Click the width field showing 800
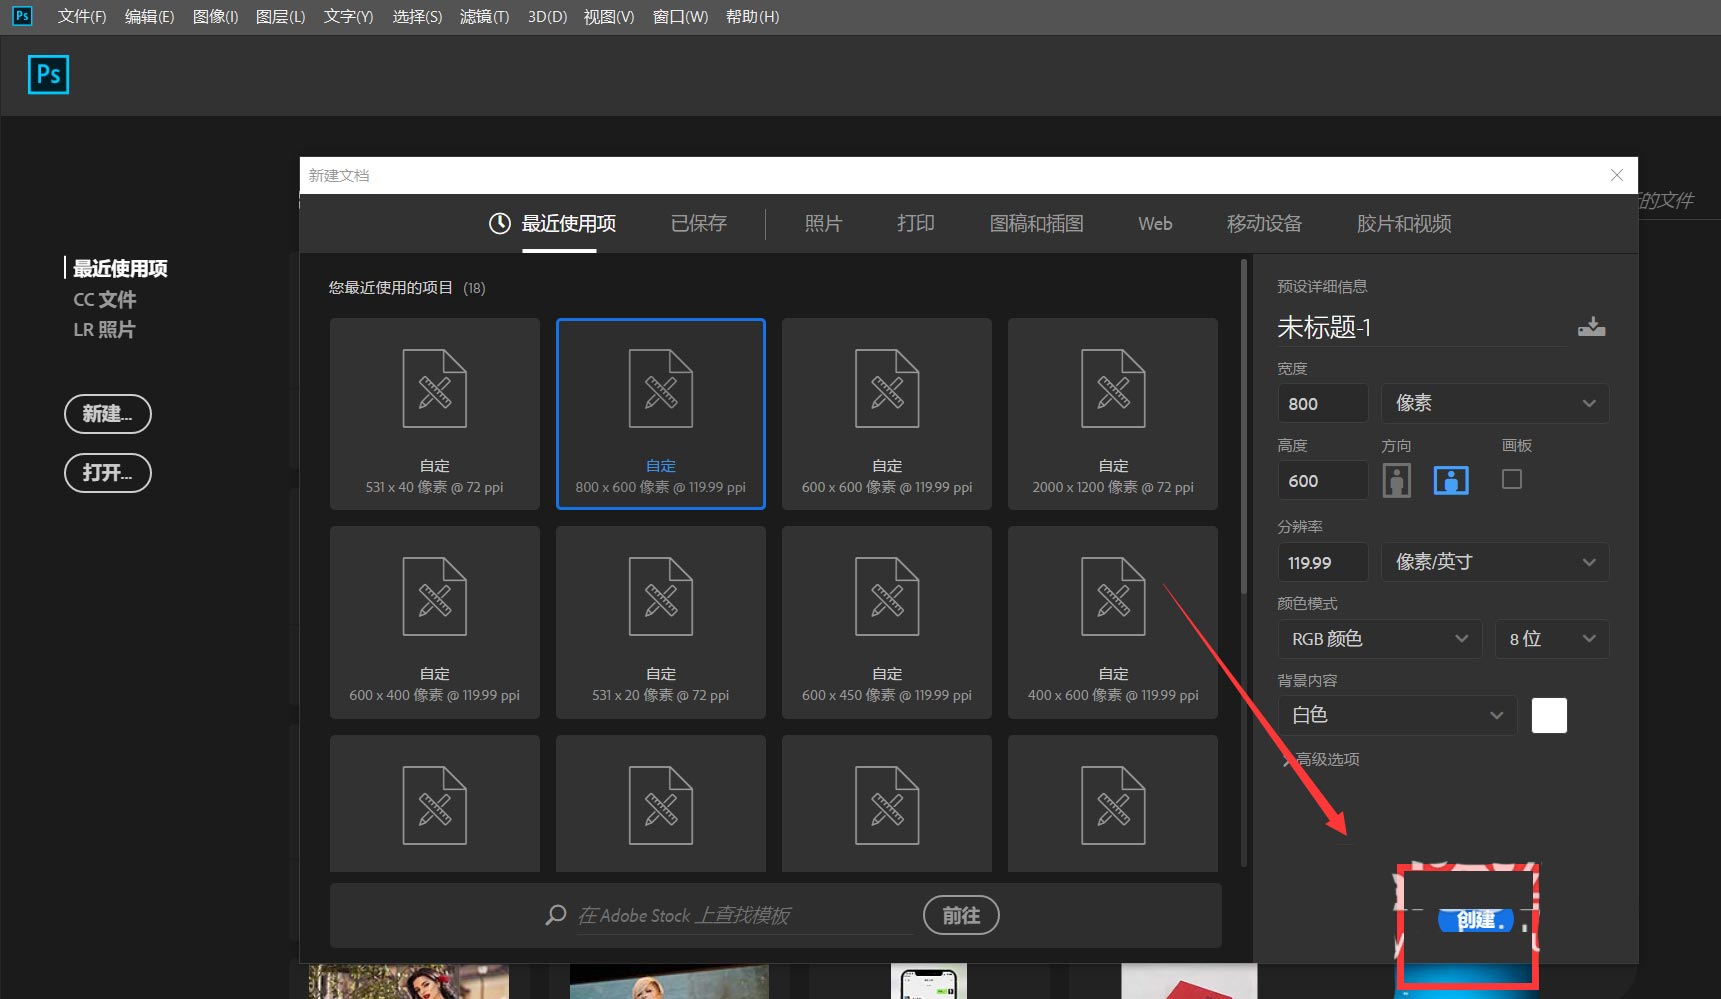The image size is (1721, 999). tap(1323, 403)
